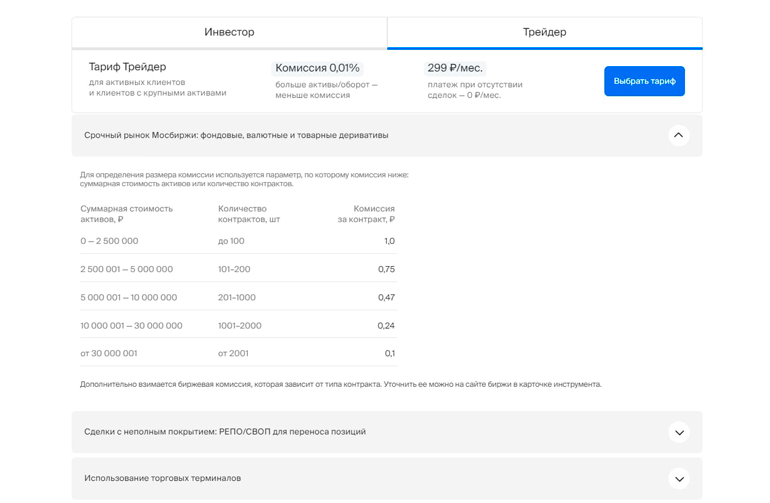This screenshot has width=770, height=503.
Task: Click the Для определения размера комиссии note
Action: pos(244,179)
